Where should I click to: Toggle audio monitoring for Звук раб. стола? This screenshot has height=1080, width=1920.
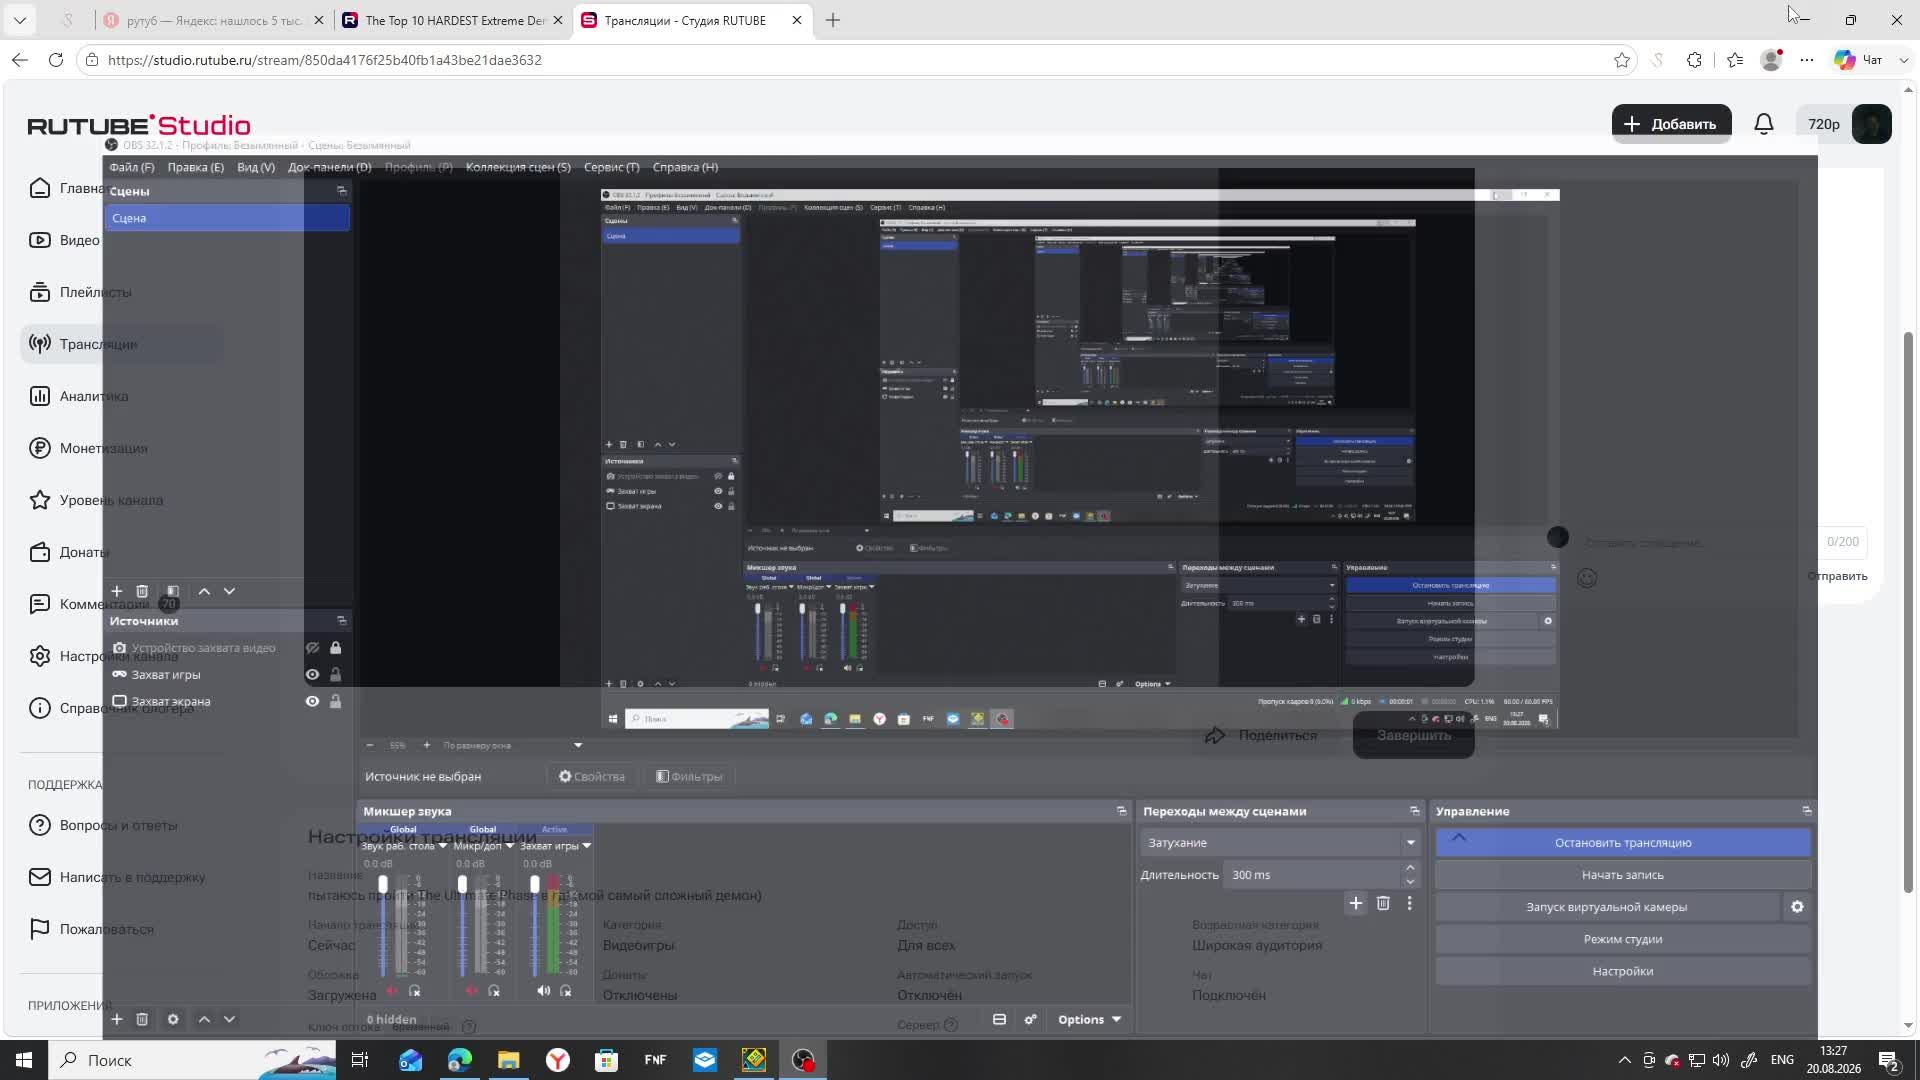(415, 991)
